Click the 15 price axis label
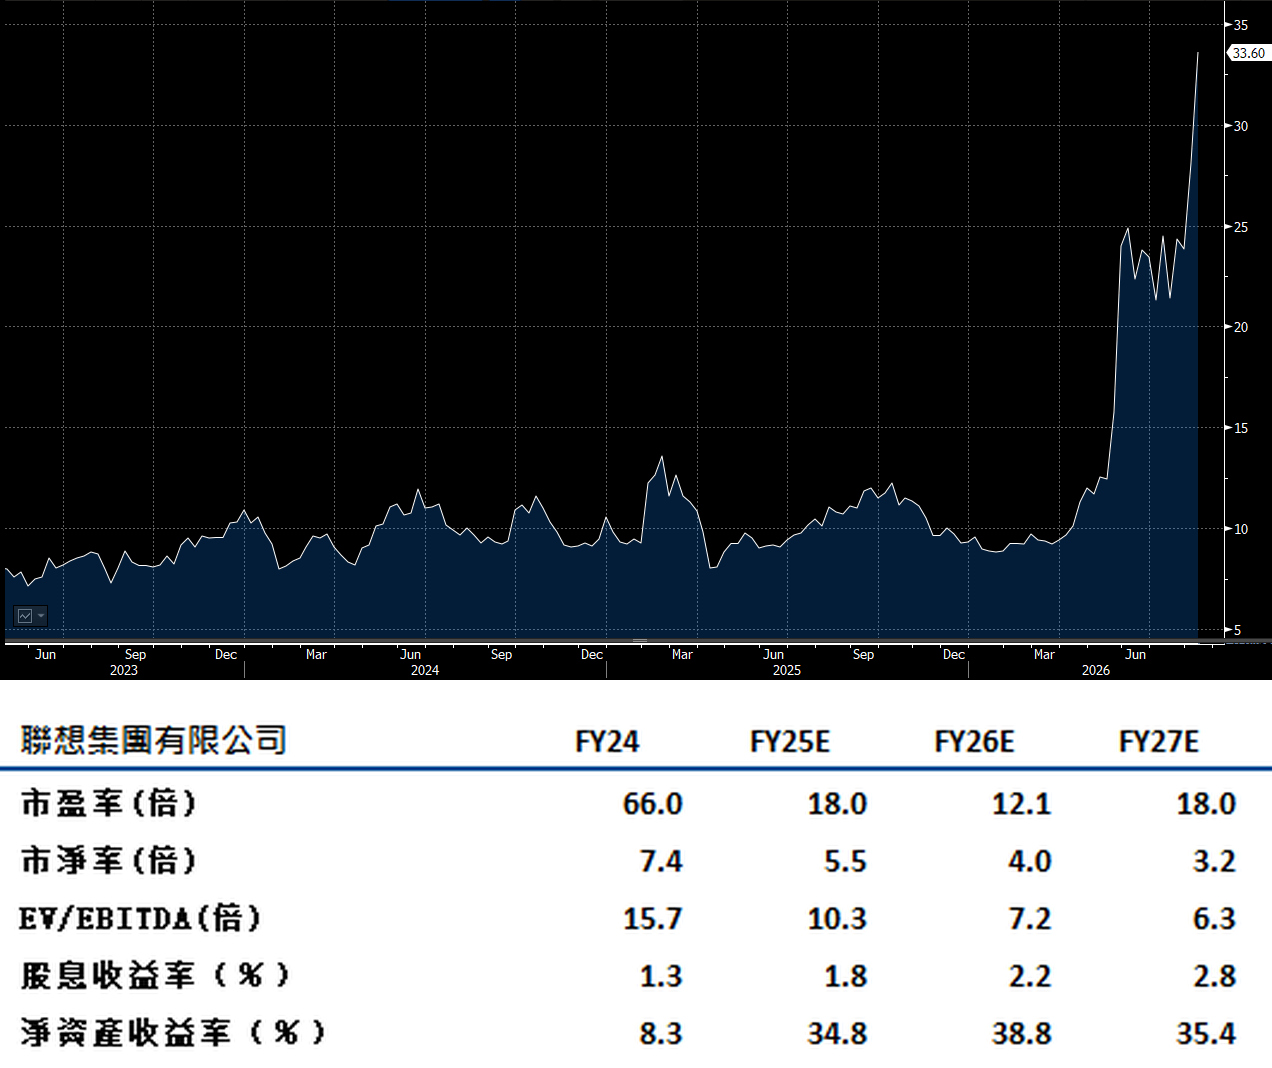The width and height of the screenshot is (1272, 1068). 1240,428
